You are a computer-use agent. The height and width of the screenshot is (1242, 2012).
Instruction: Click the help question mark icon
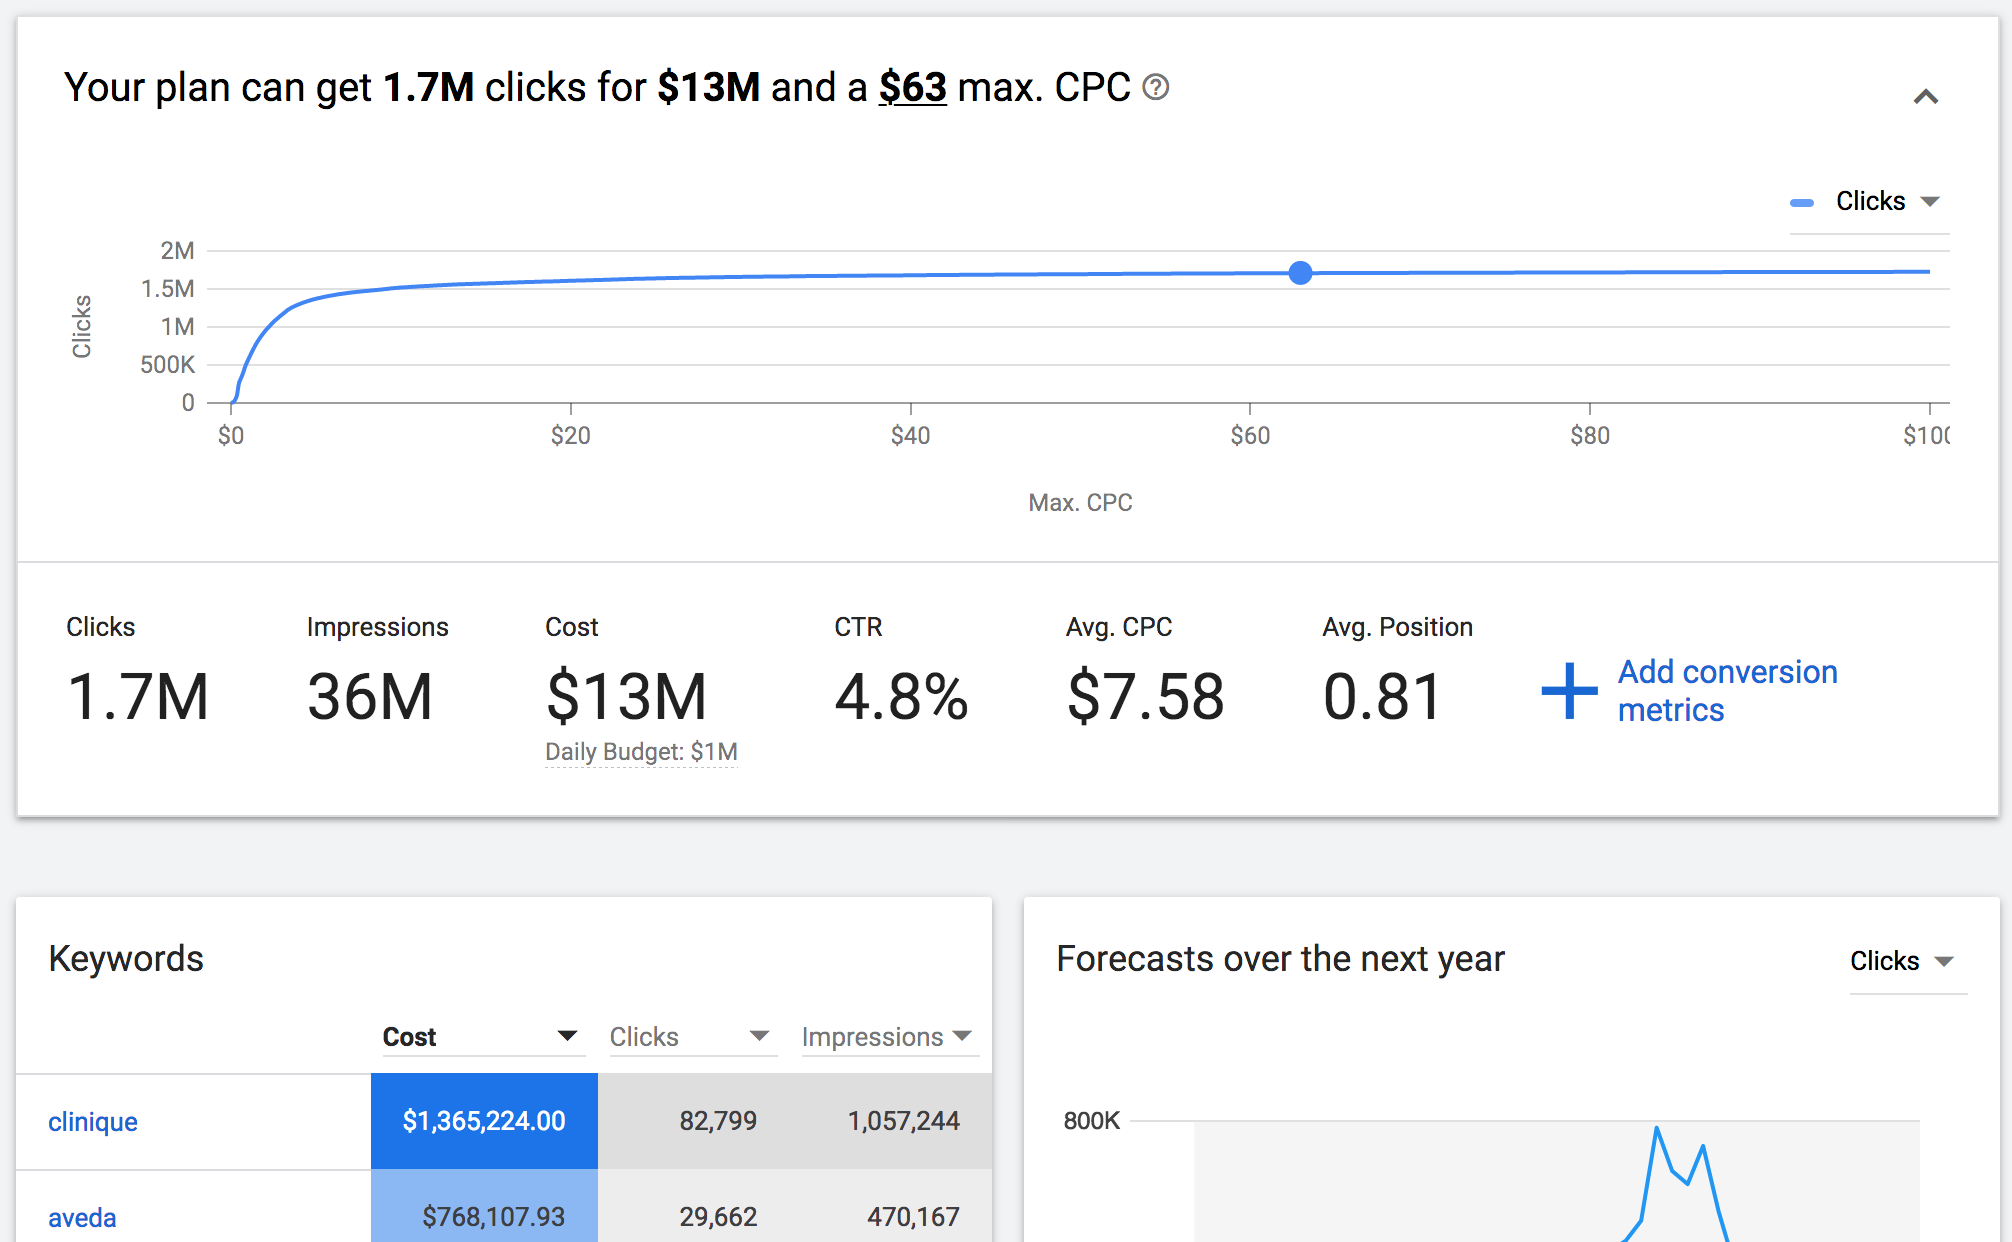click(1155, 88)
